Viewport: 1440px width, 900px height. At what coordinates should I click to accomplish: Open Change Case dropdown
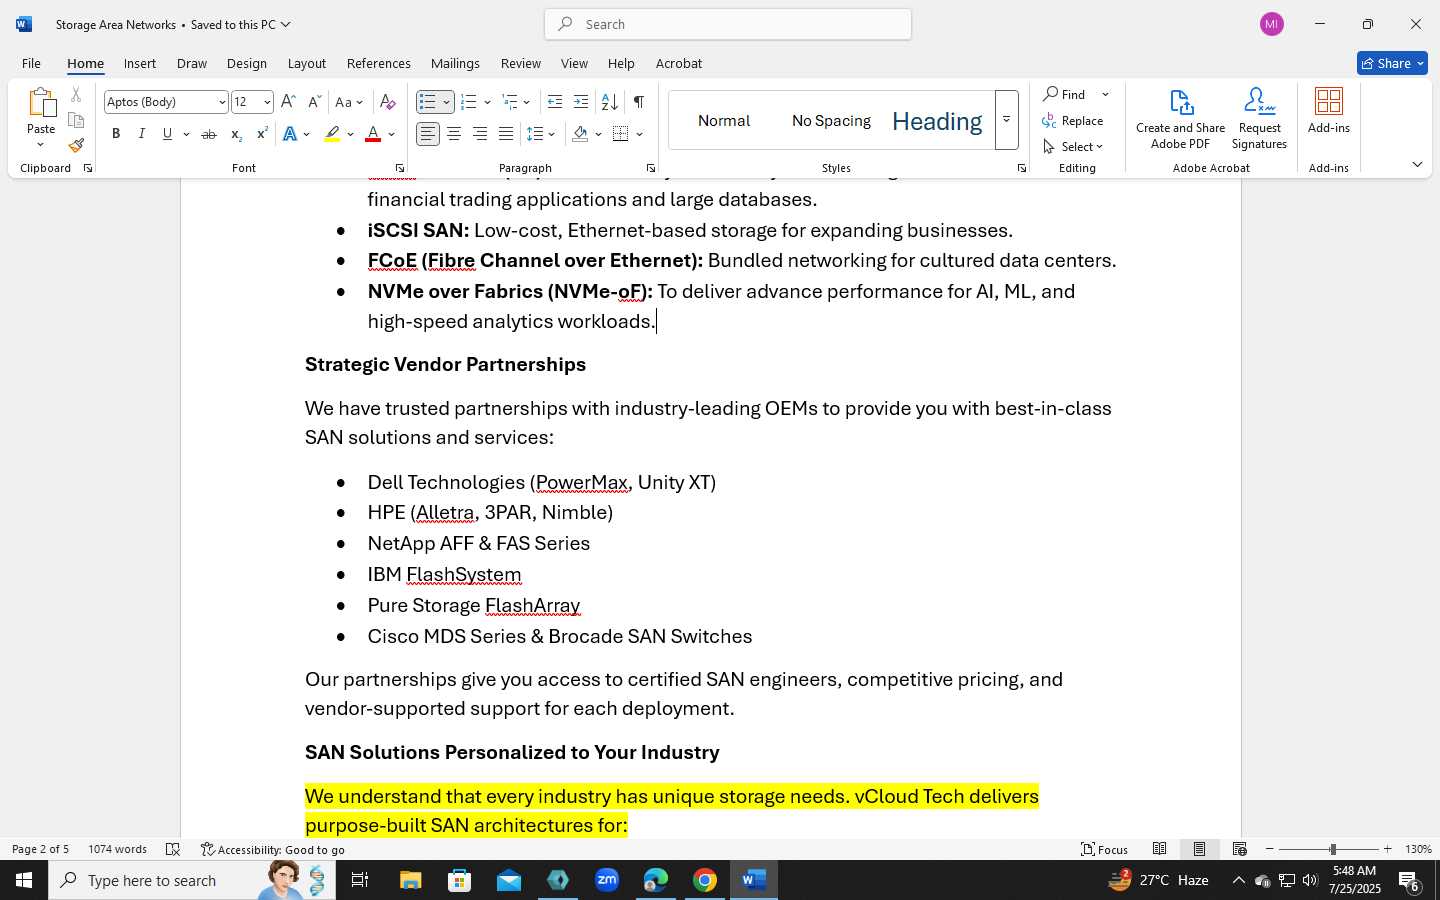coord(349,102)
